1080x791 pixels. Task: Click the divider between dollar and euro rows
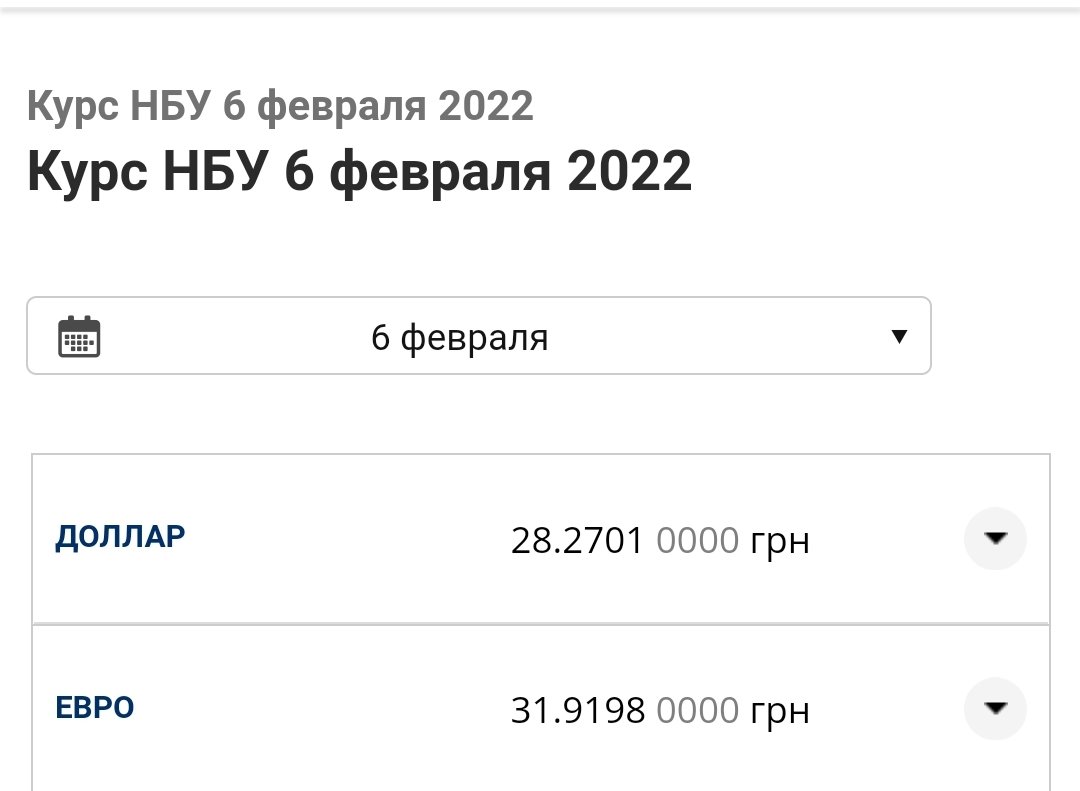(540, 624)
